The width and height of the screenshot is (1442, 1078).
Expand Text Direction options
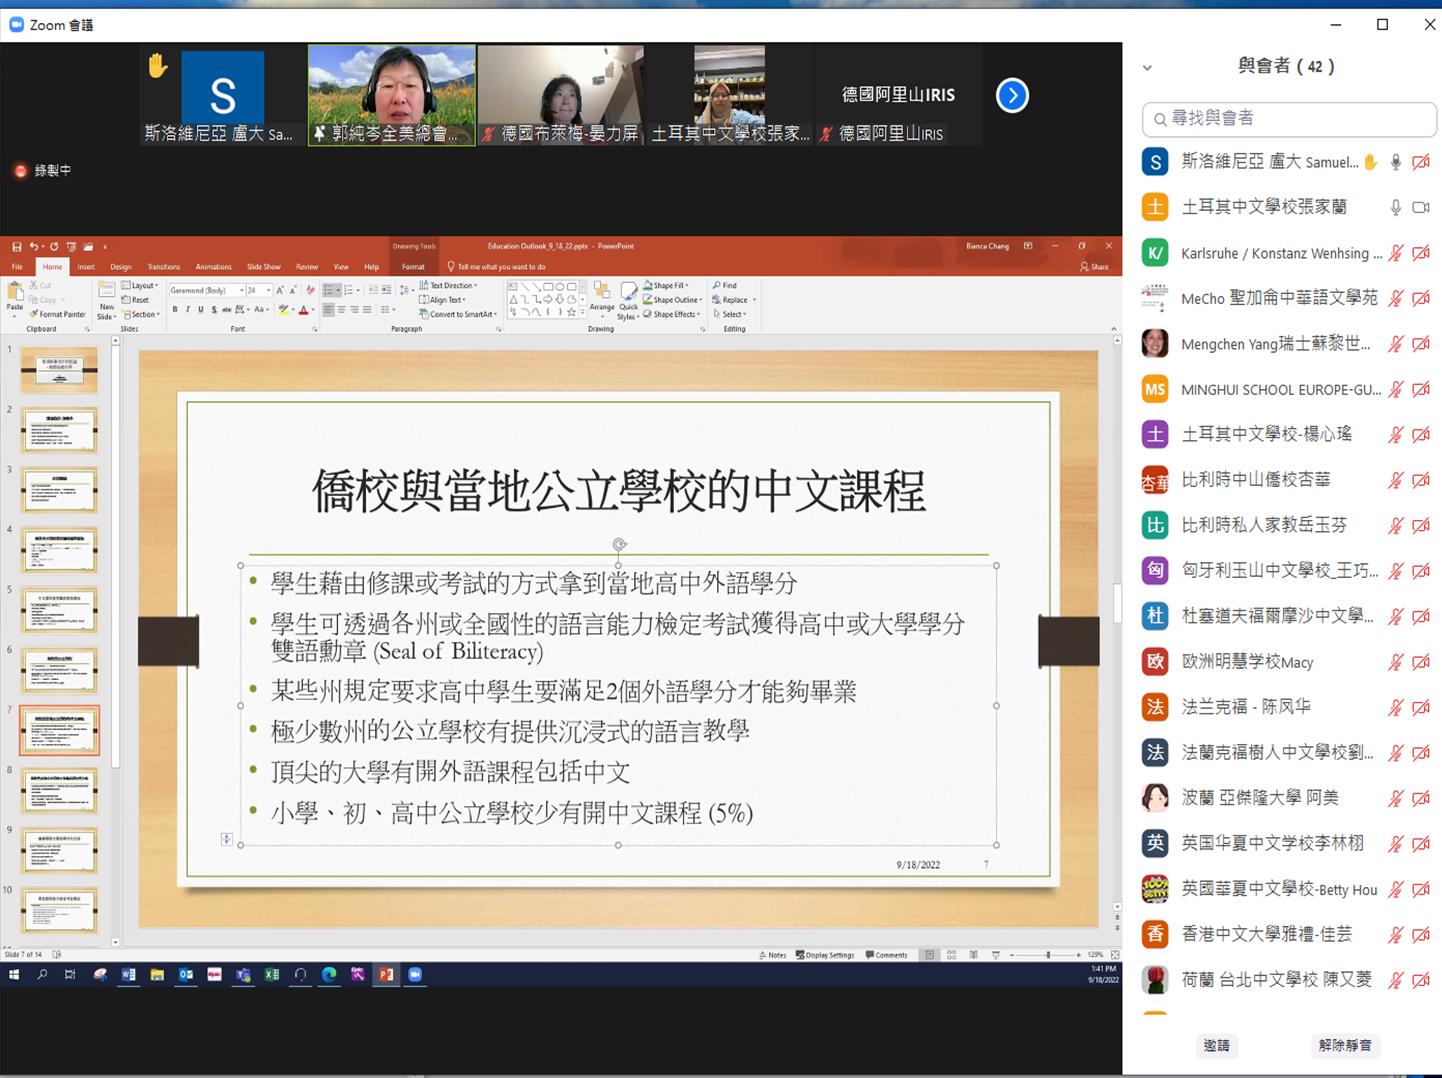[x=448, y=285]
